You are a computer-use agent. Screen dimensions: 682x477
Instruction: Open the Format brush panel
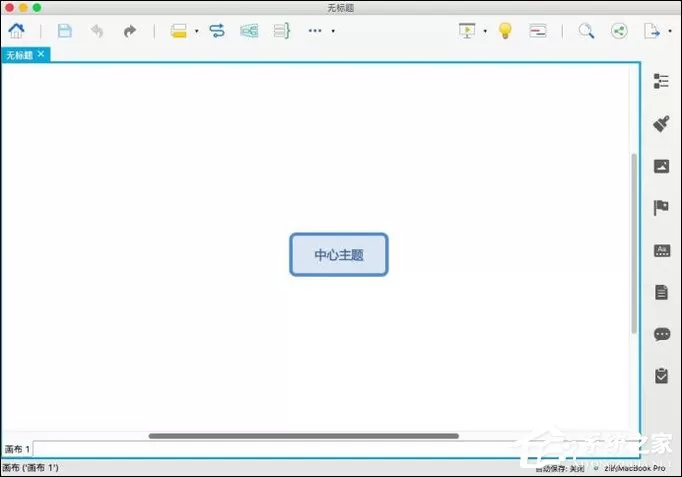(661, 123)
